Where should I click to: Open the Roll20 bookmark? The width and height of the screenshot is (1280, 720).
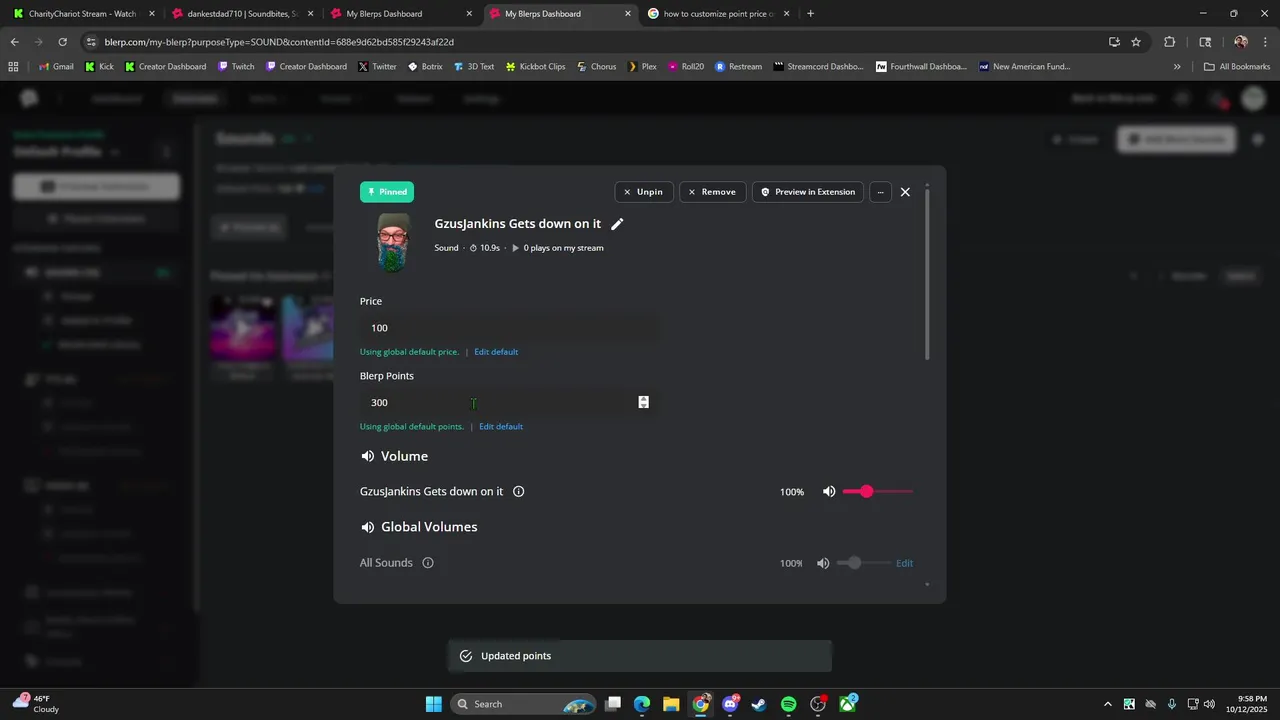click(686, 67)
